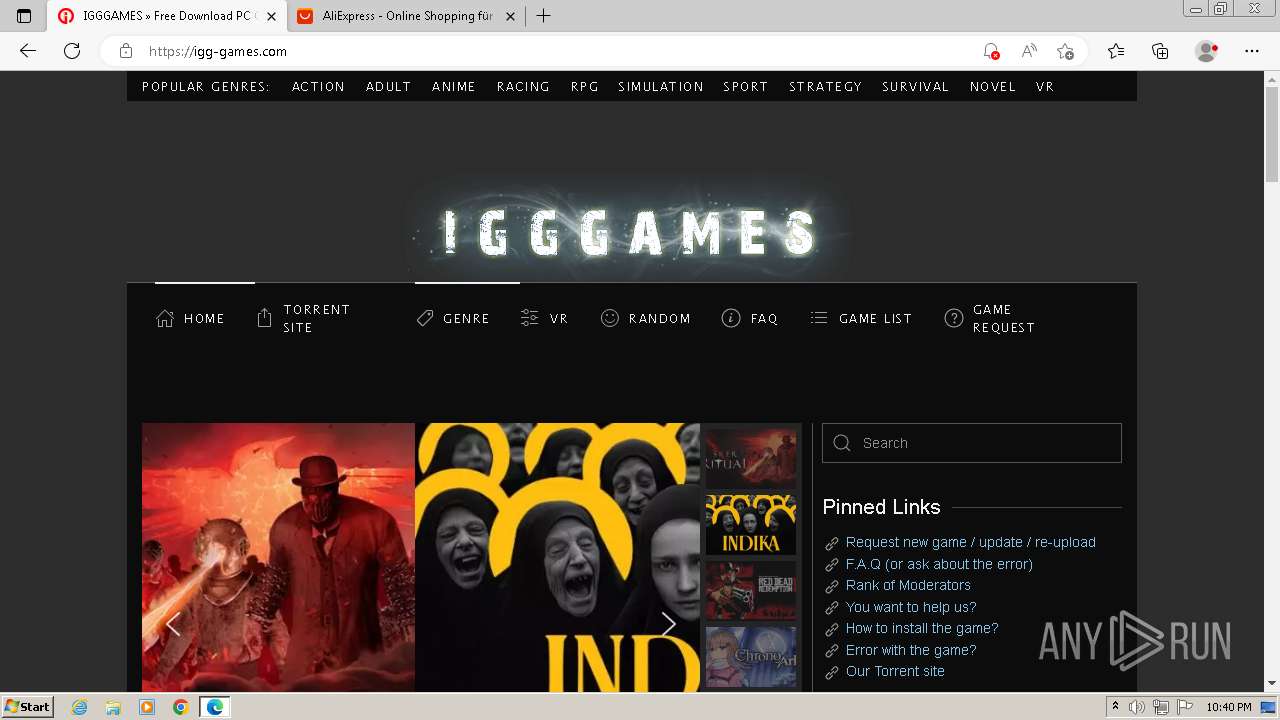Image resolution: width=1280 pixels, height=720 pixels.
Task: Show previous slide with left arrow
Action: [173, 624]
